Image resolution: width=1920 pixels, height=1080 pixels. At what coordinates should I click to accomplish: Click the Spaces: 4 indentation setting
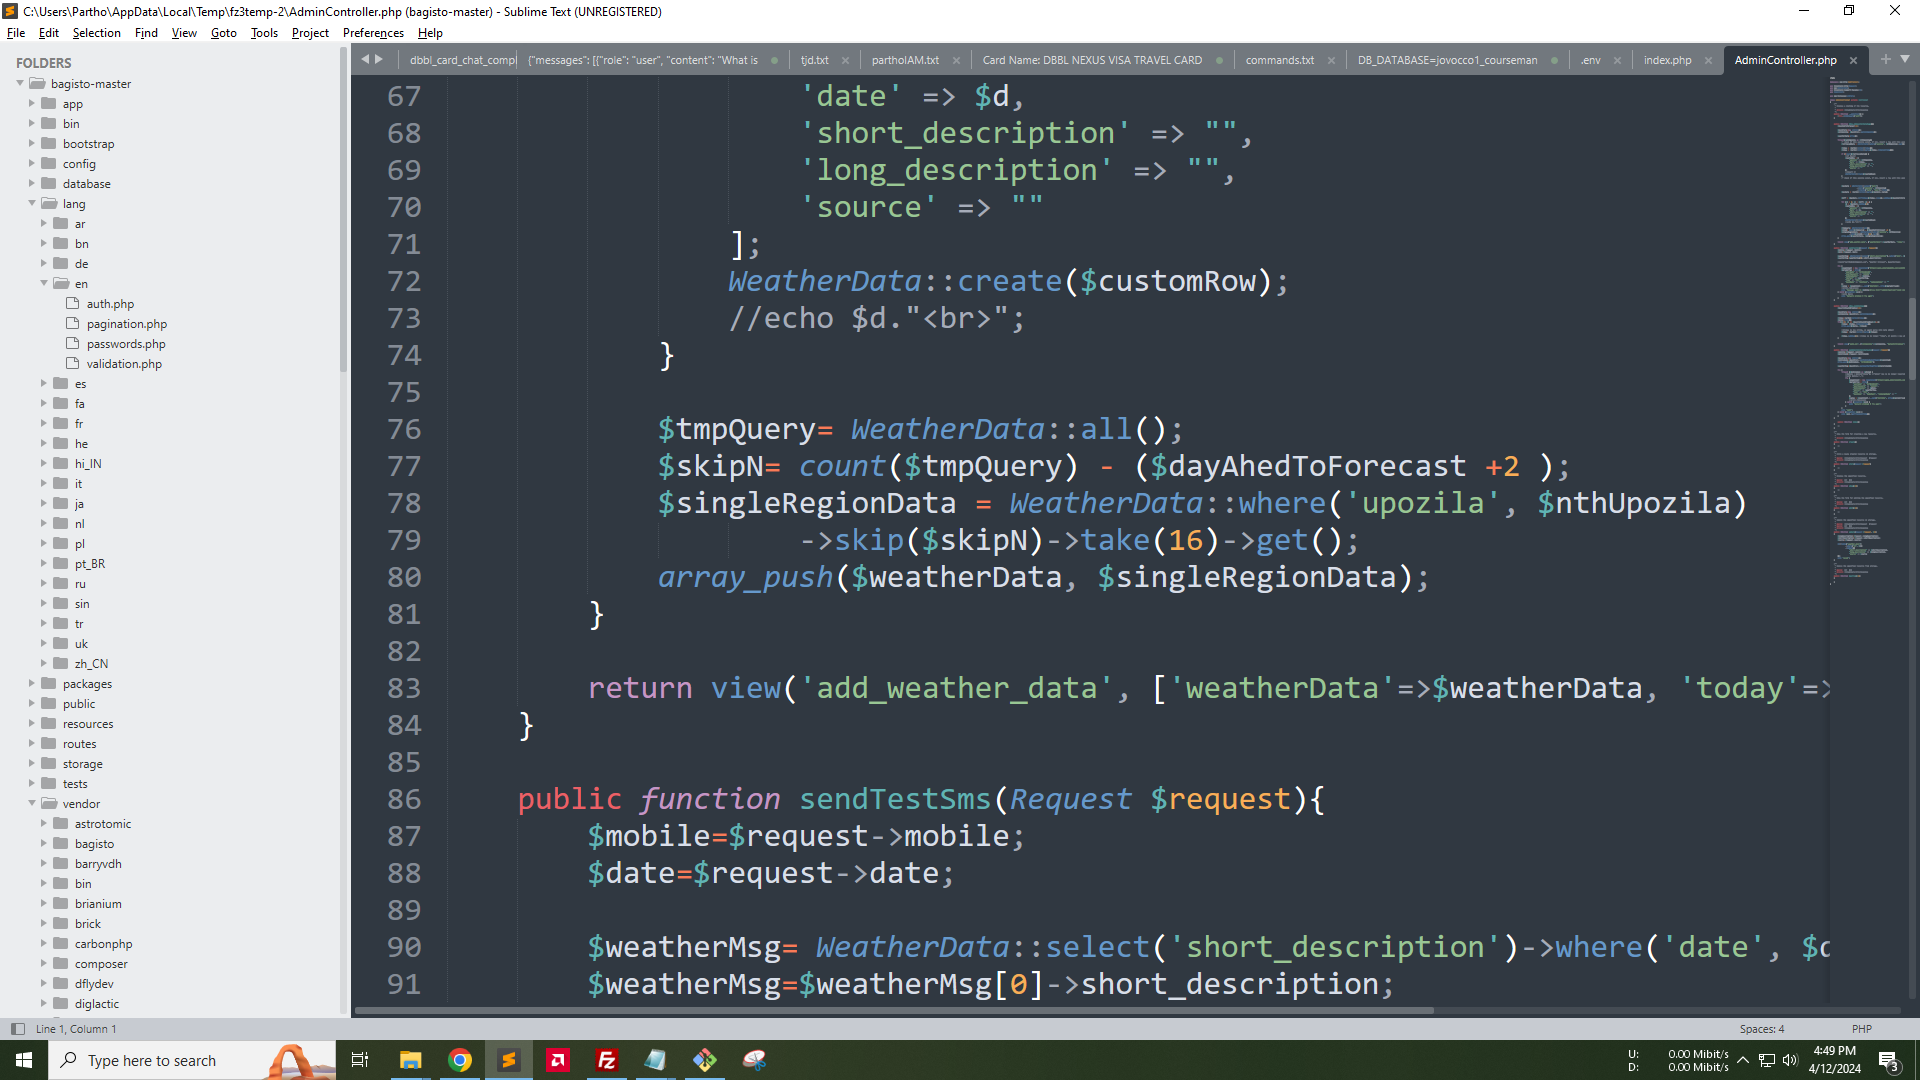coord(1761,1028)
